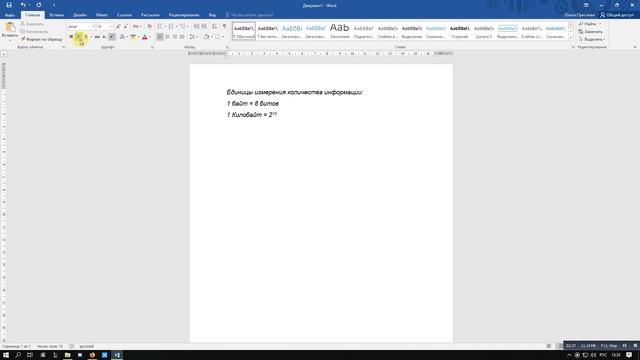640x360 pixels.
Task: Open the borders dropdown
Action: (x=222, y=37)
